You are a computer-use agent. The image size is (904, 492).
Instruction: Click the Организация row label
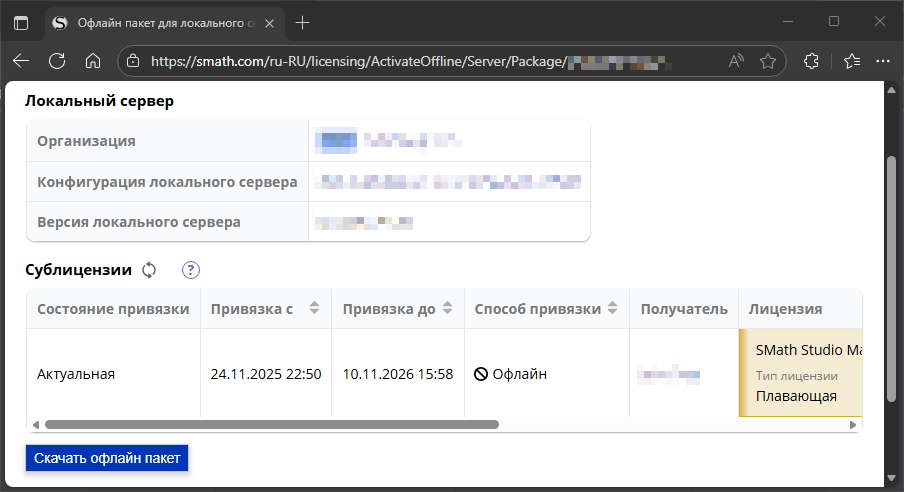pyautogui.click(x=86, y=141)
